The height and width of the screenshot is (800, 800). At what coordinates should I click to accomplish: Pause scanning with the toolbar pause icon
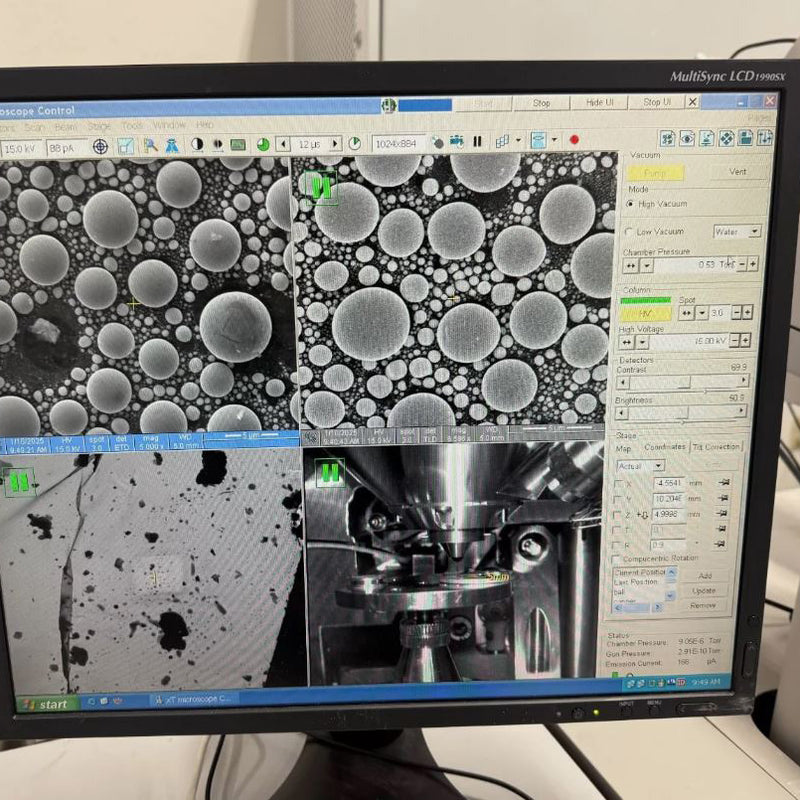pyautogui.click(x=478, y=141)
